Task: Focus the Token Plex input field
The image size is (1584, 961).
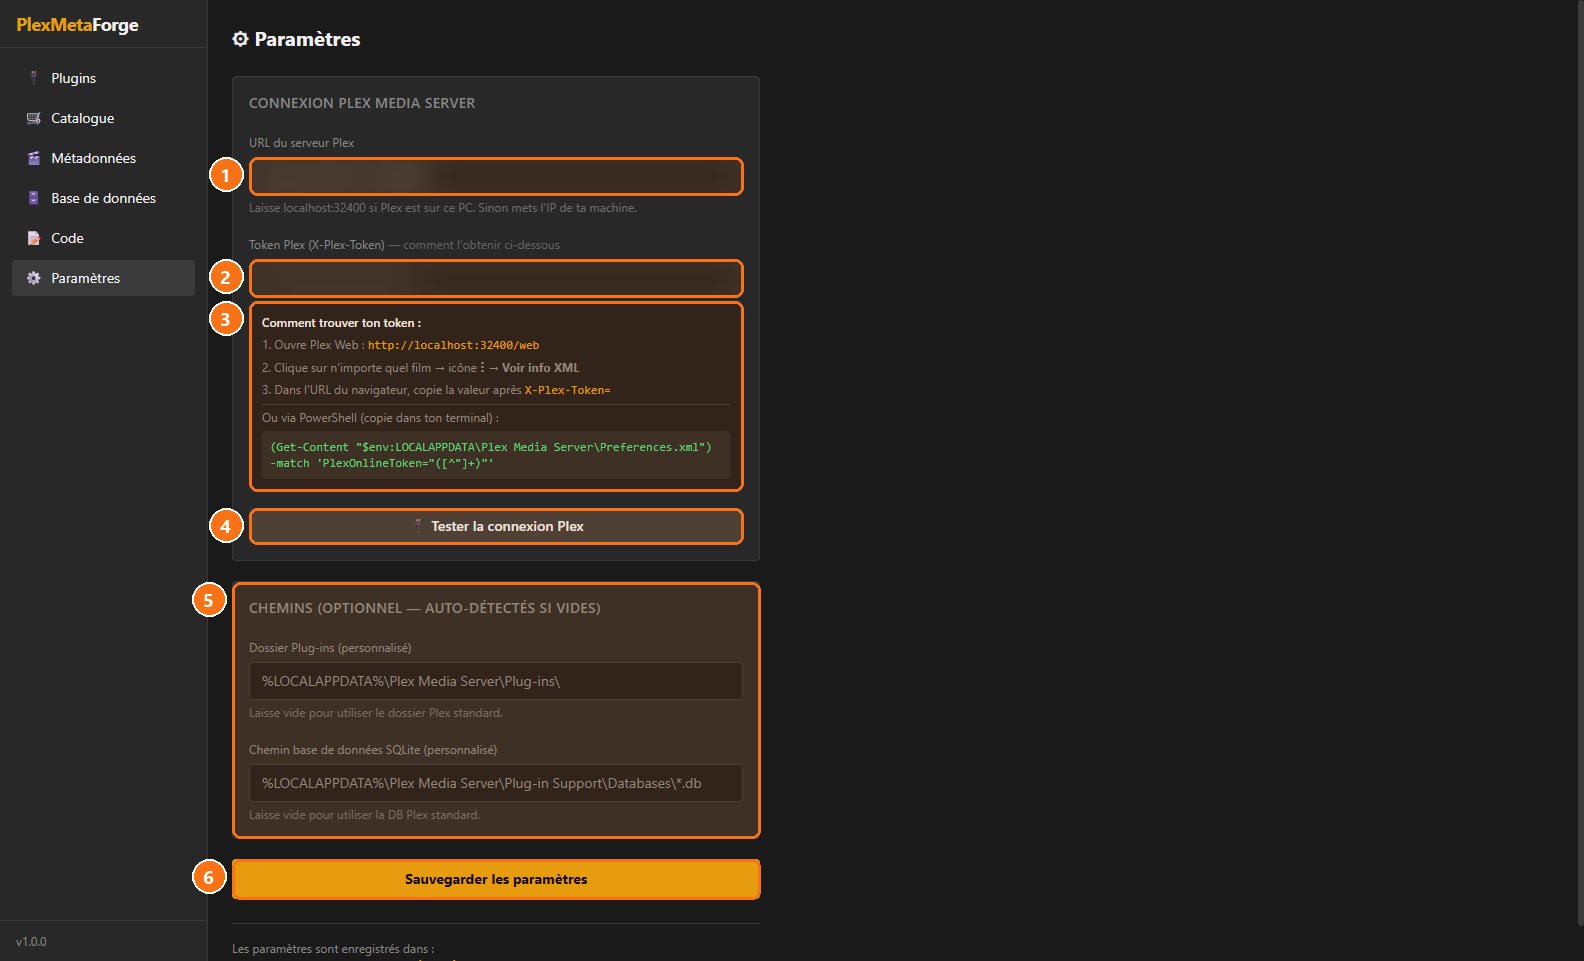Action: click(x=496, y=278)
